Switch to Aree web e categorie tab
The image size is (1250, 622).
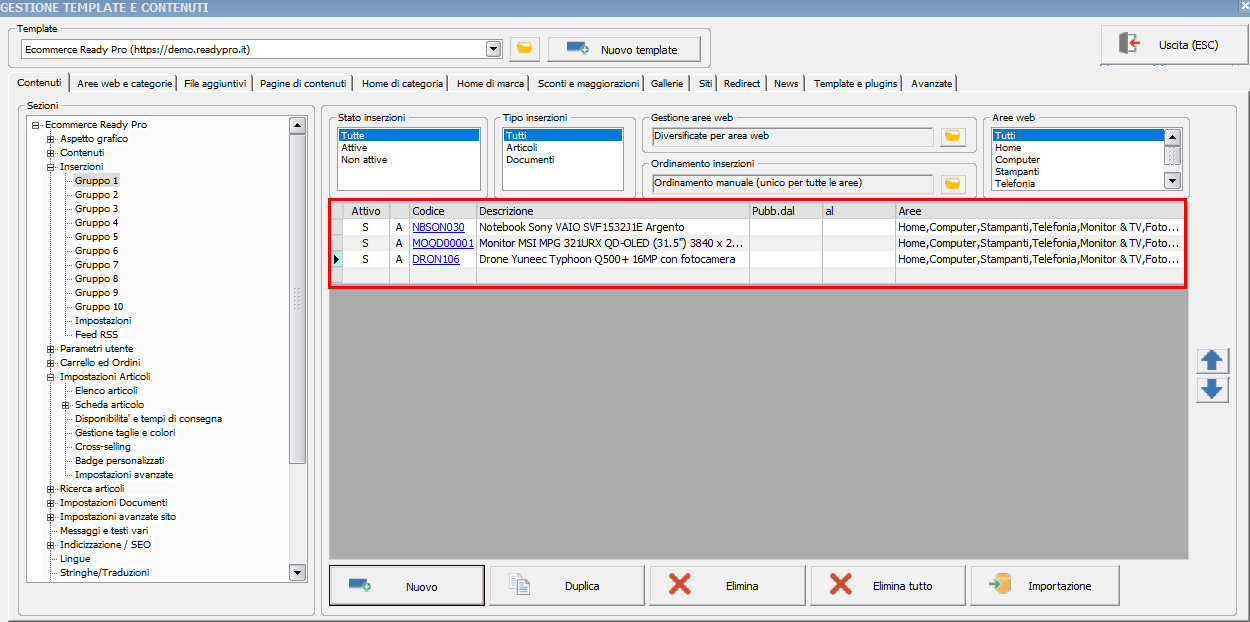tap(125, 84)
